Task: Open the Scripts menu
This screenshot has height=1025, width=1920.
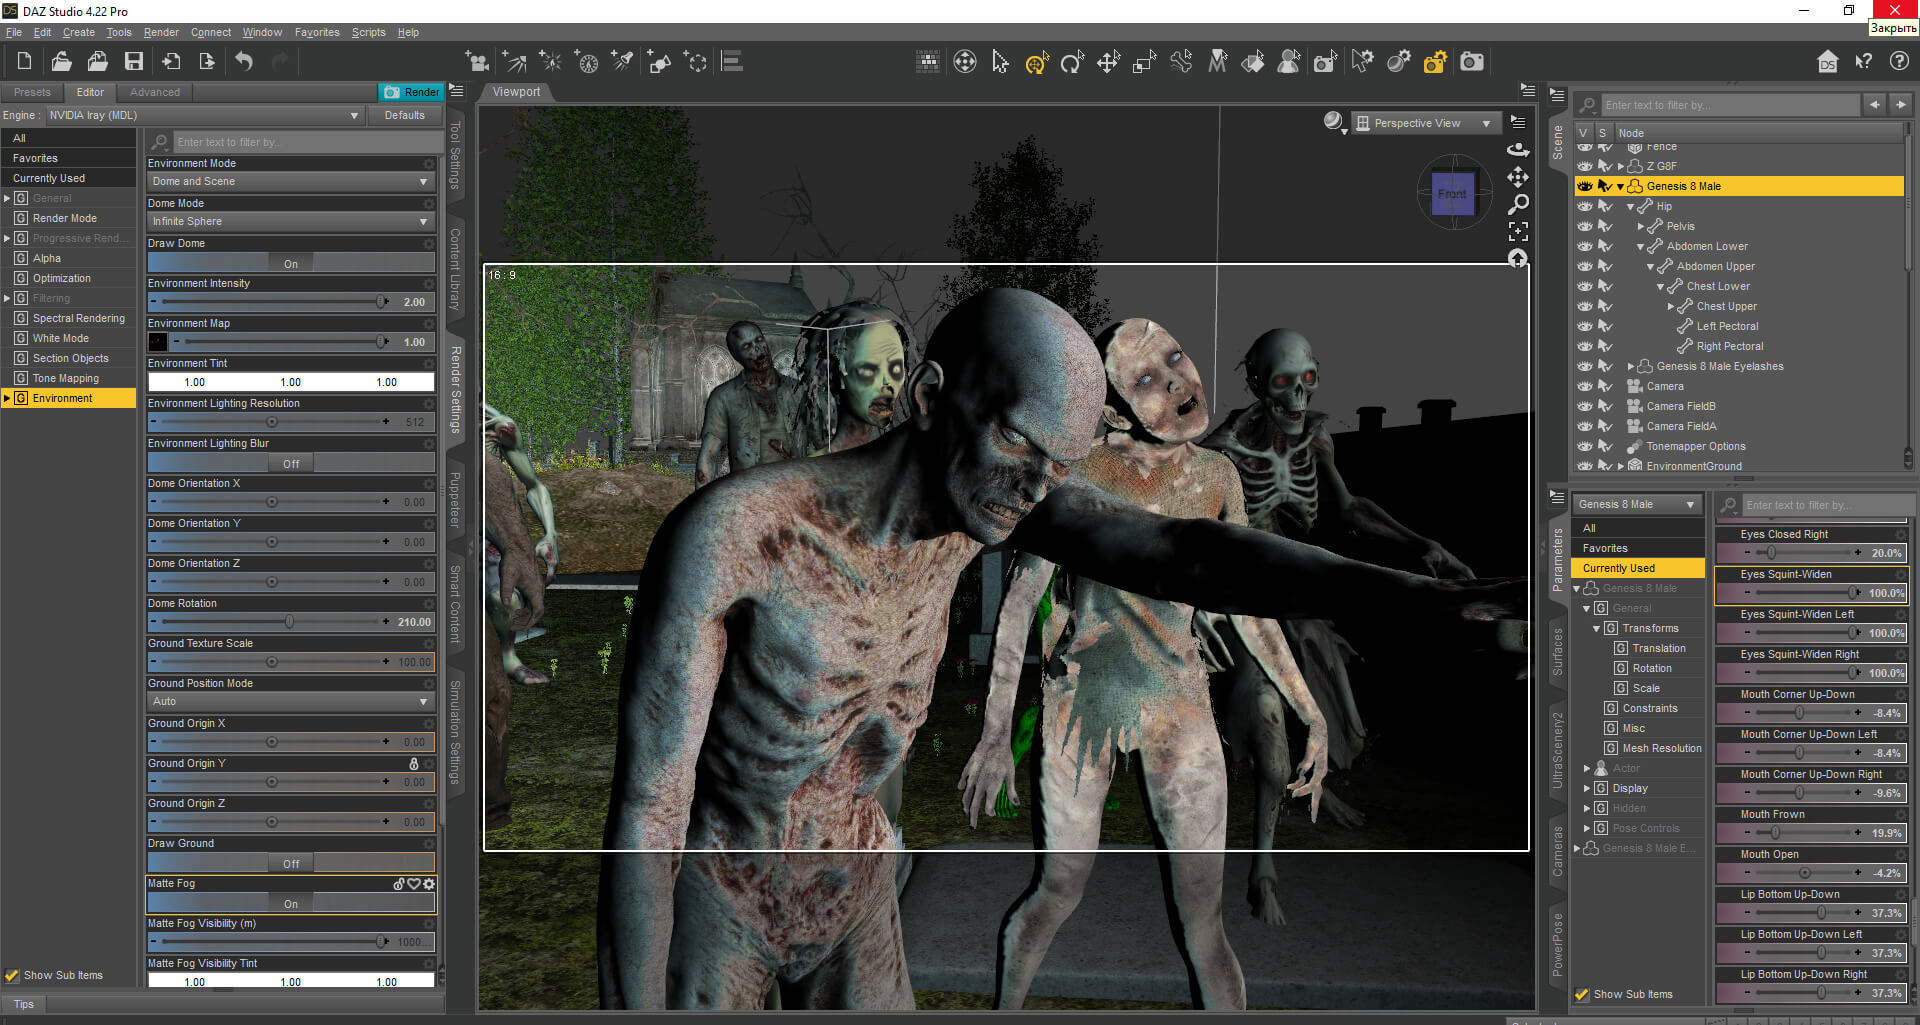Action: click(368, 32)
